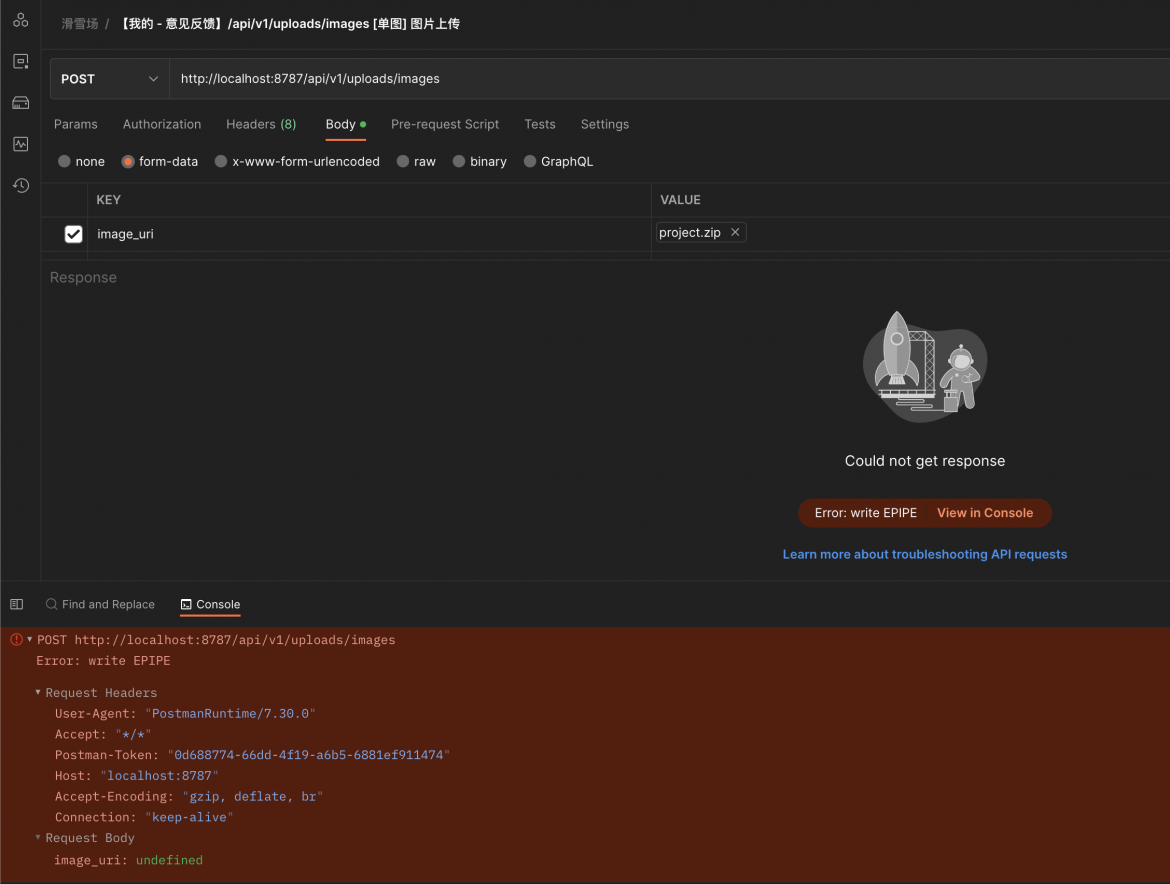This screenshot has height=884, width=1170.
Task: Choose the x-www-form-urlencoded radio option
Action: [221, 161]
